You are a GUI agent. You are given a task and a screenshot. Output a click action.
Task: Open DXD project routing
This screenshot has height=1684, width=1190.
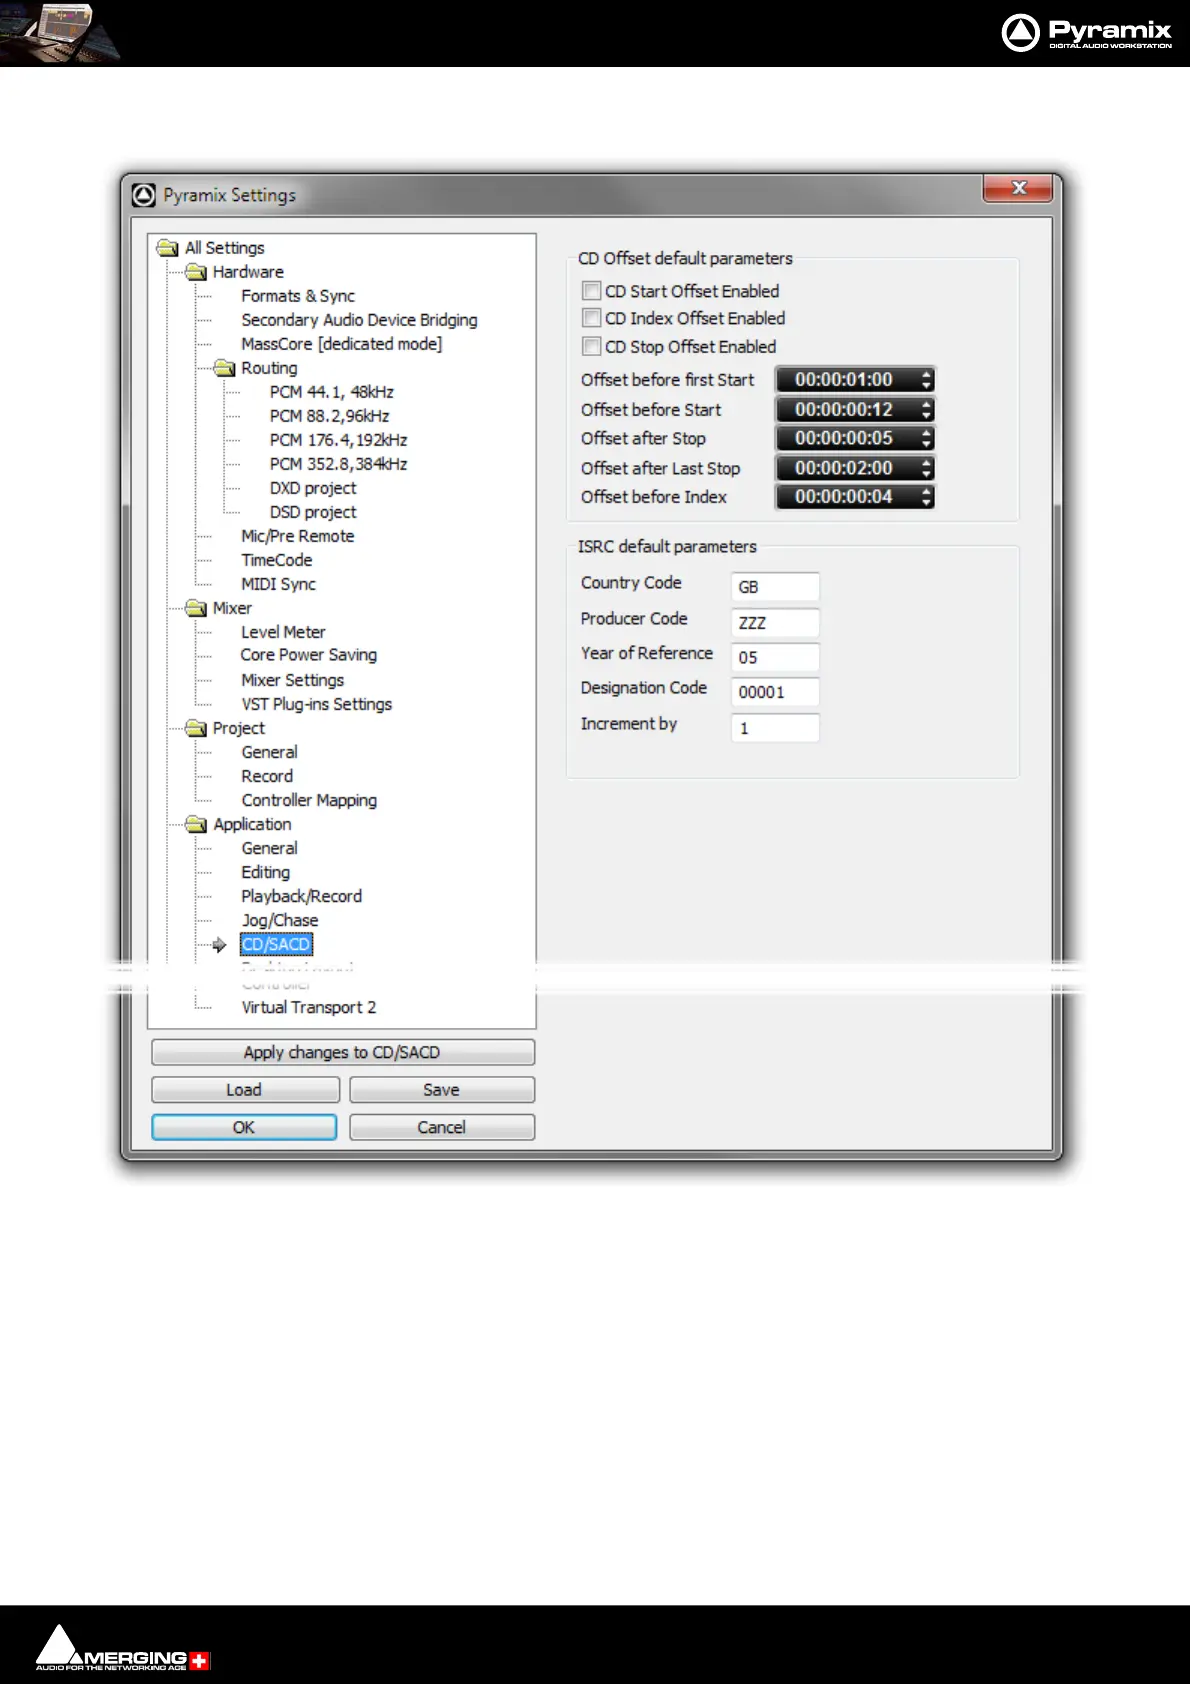313,488
